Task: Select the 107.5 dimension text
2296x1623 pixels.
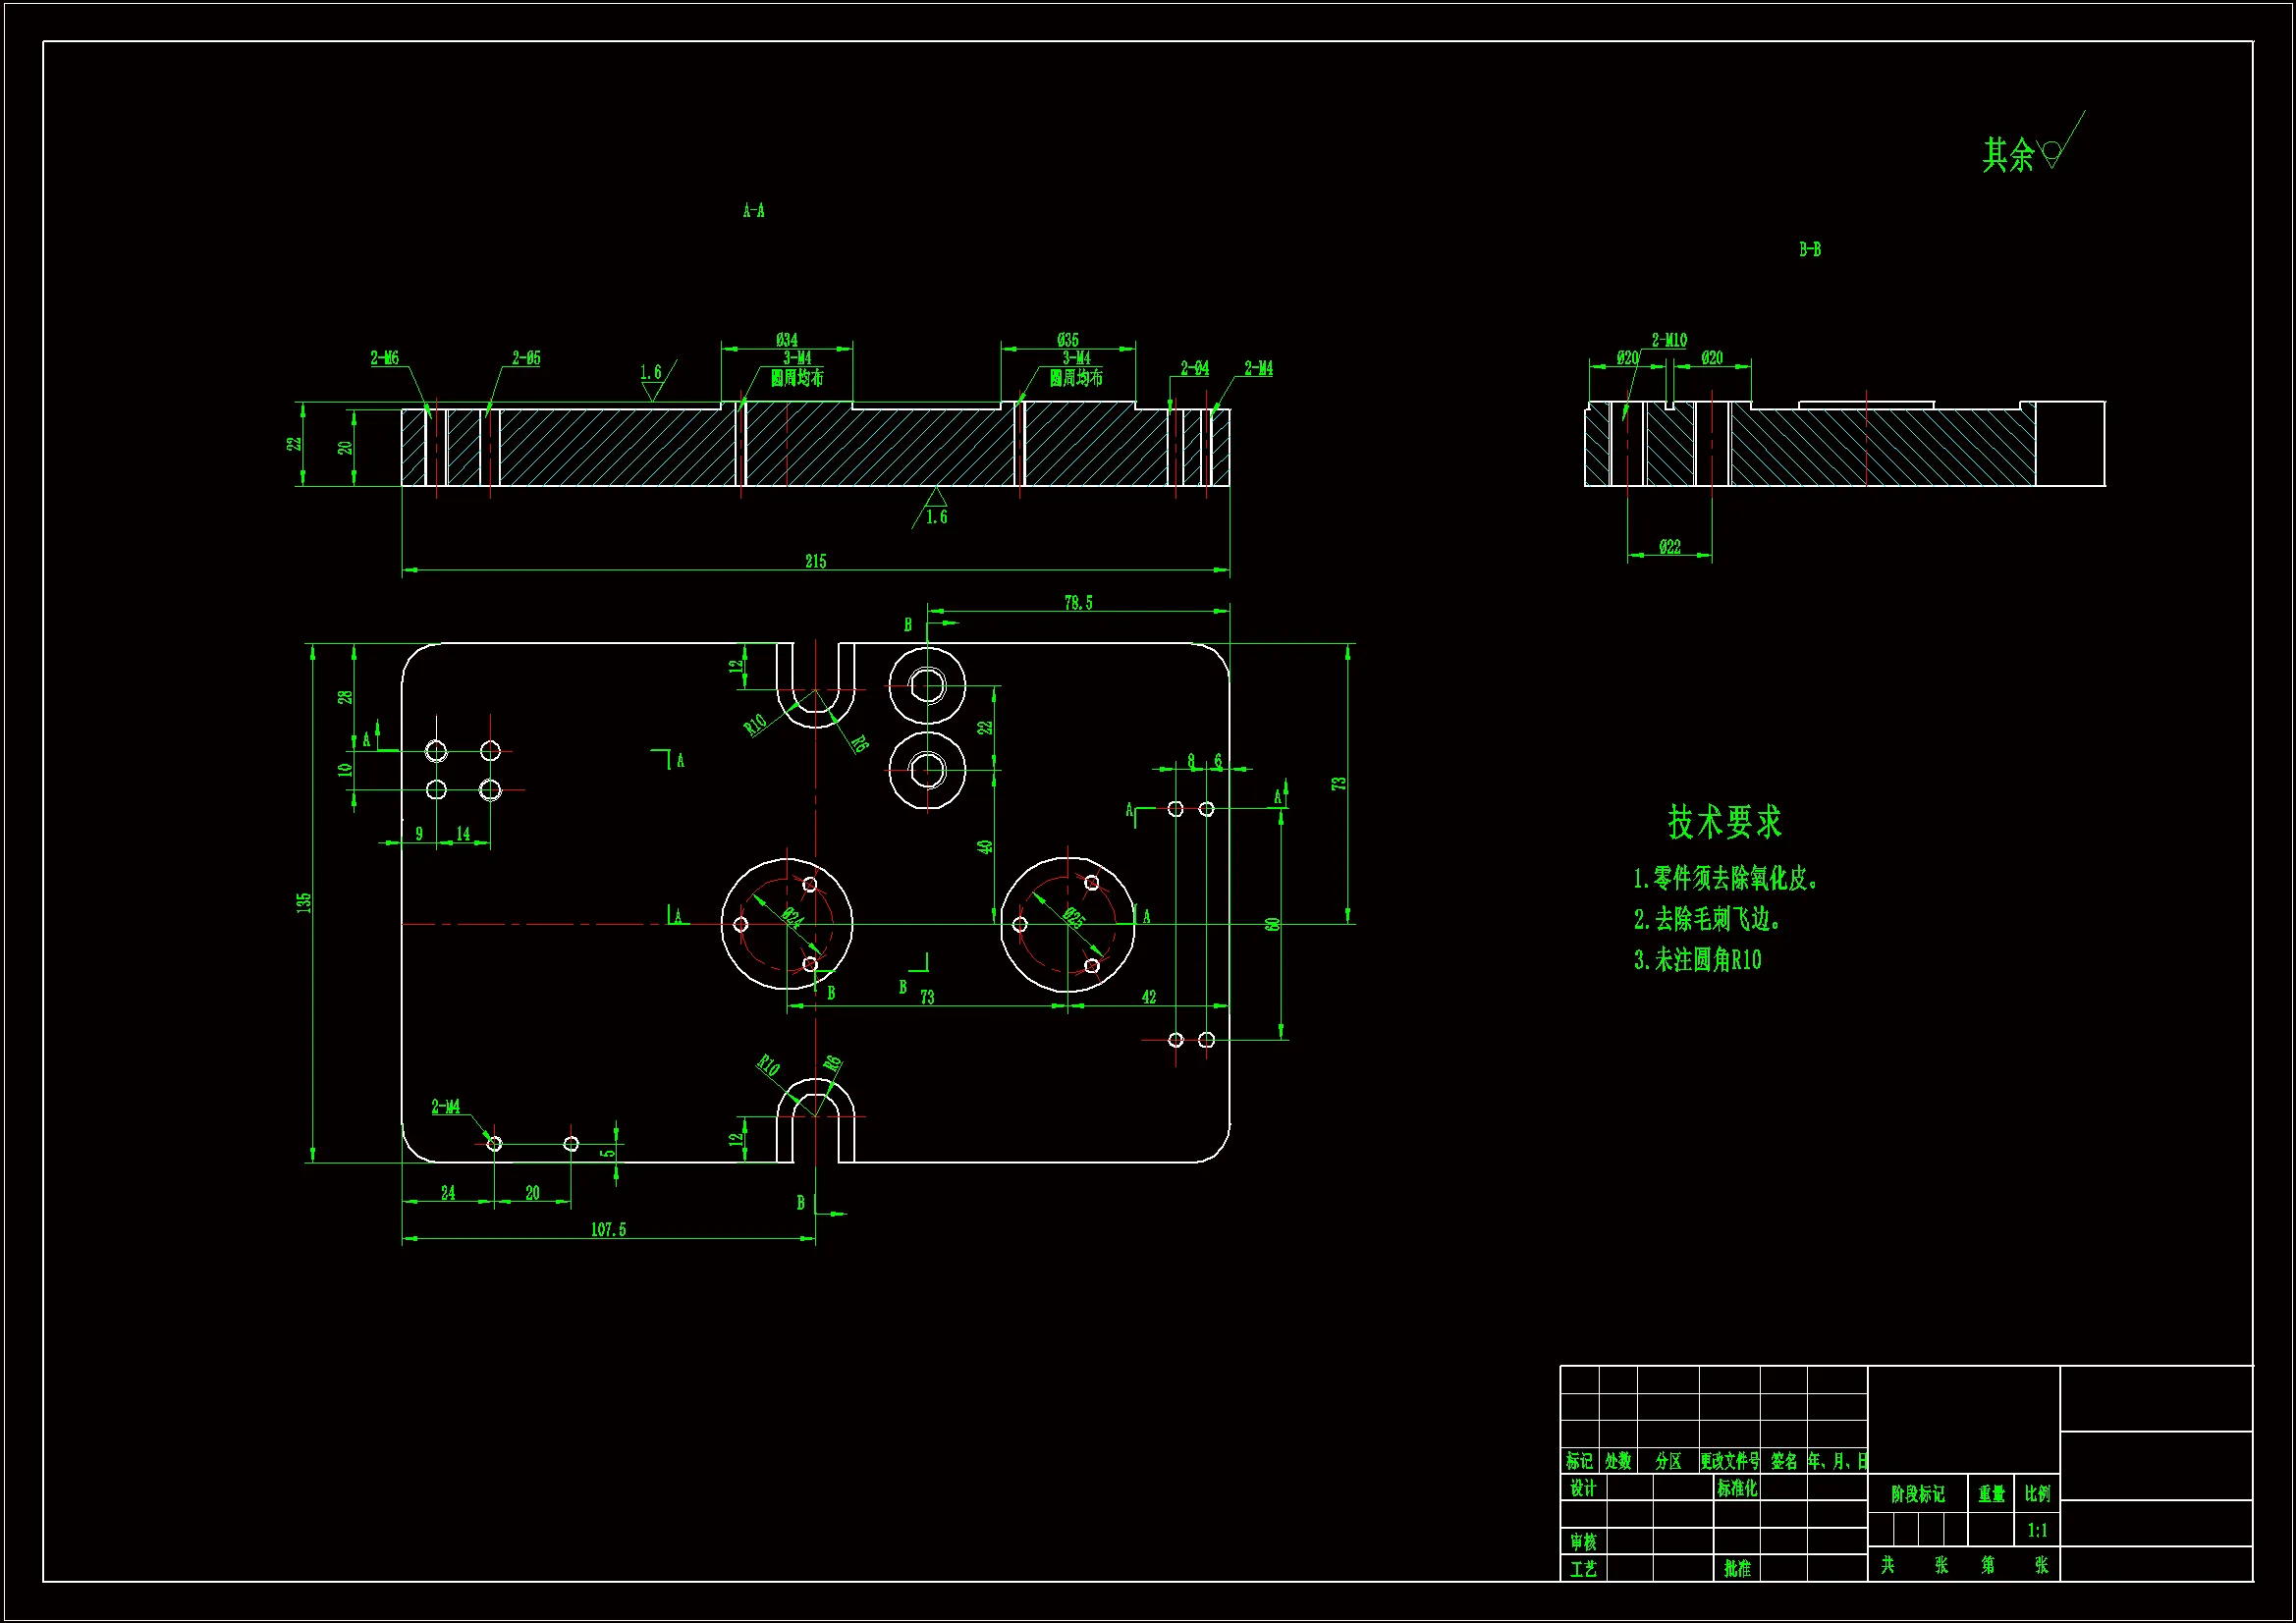Action: click(x=608, y=1230)
